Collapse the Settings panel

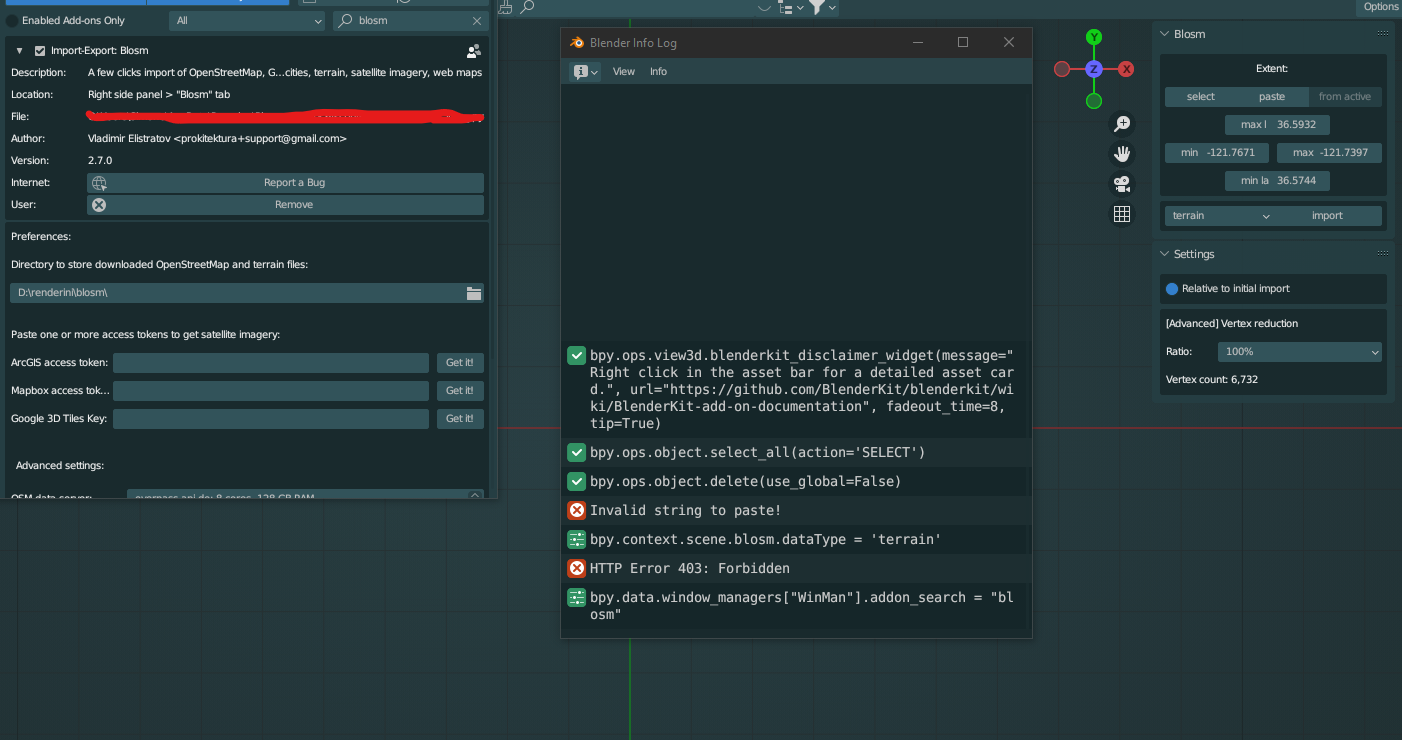[x=1163, y=253]
